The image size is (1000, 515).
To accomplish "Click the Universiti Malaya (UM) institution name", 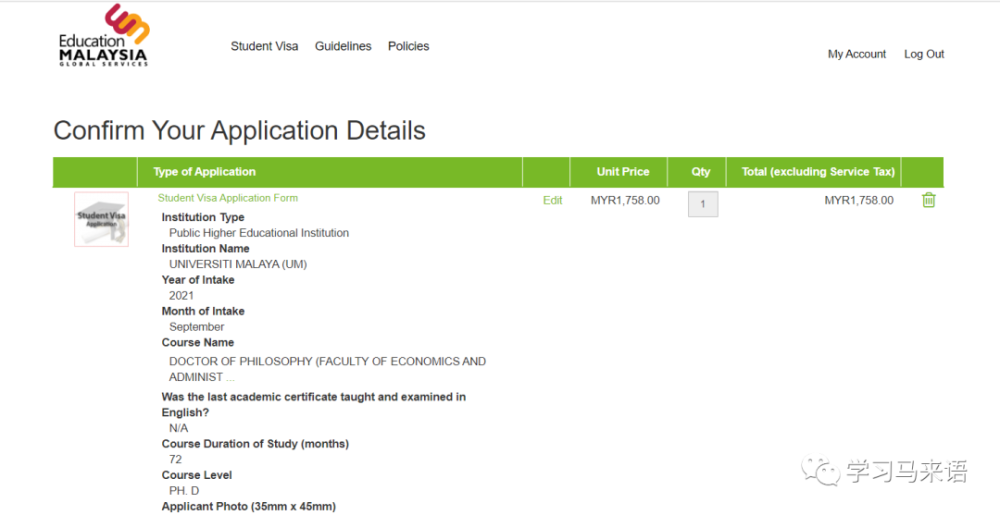I will click(x=237, y=264).
